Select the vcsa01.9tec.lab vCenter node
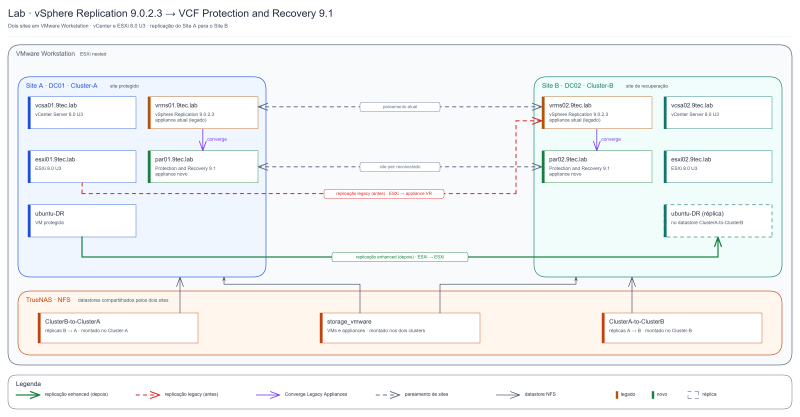The width and height of the screenshot is (800, 417). click(x=82, y=112)
